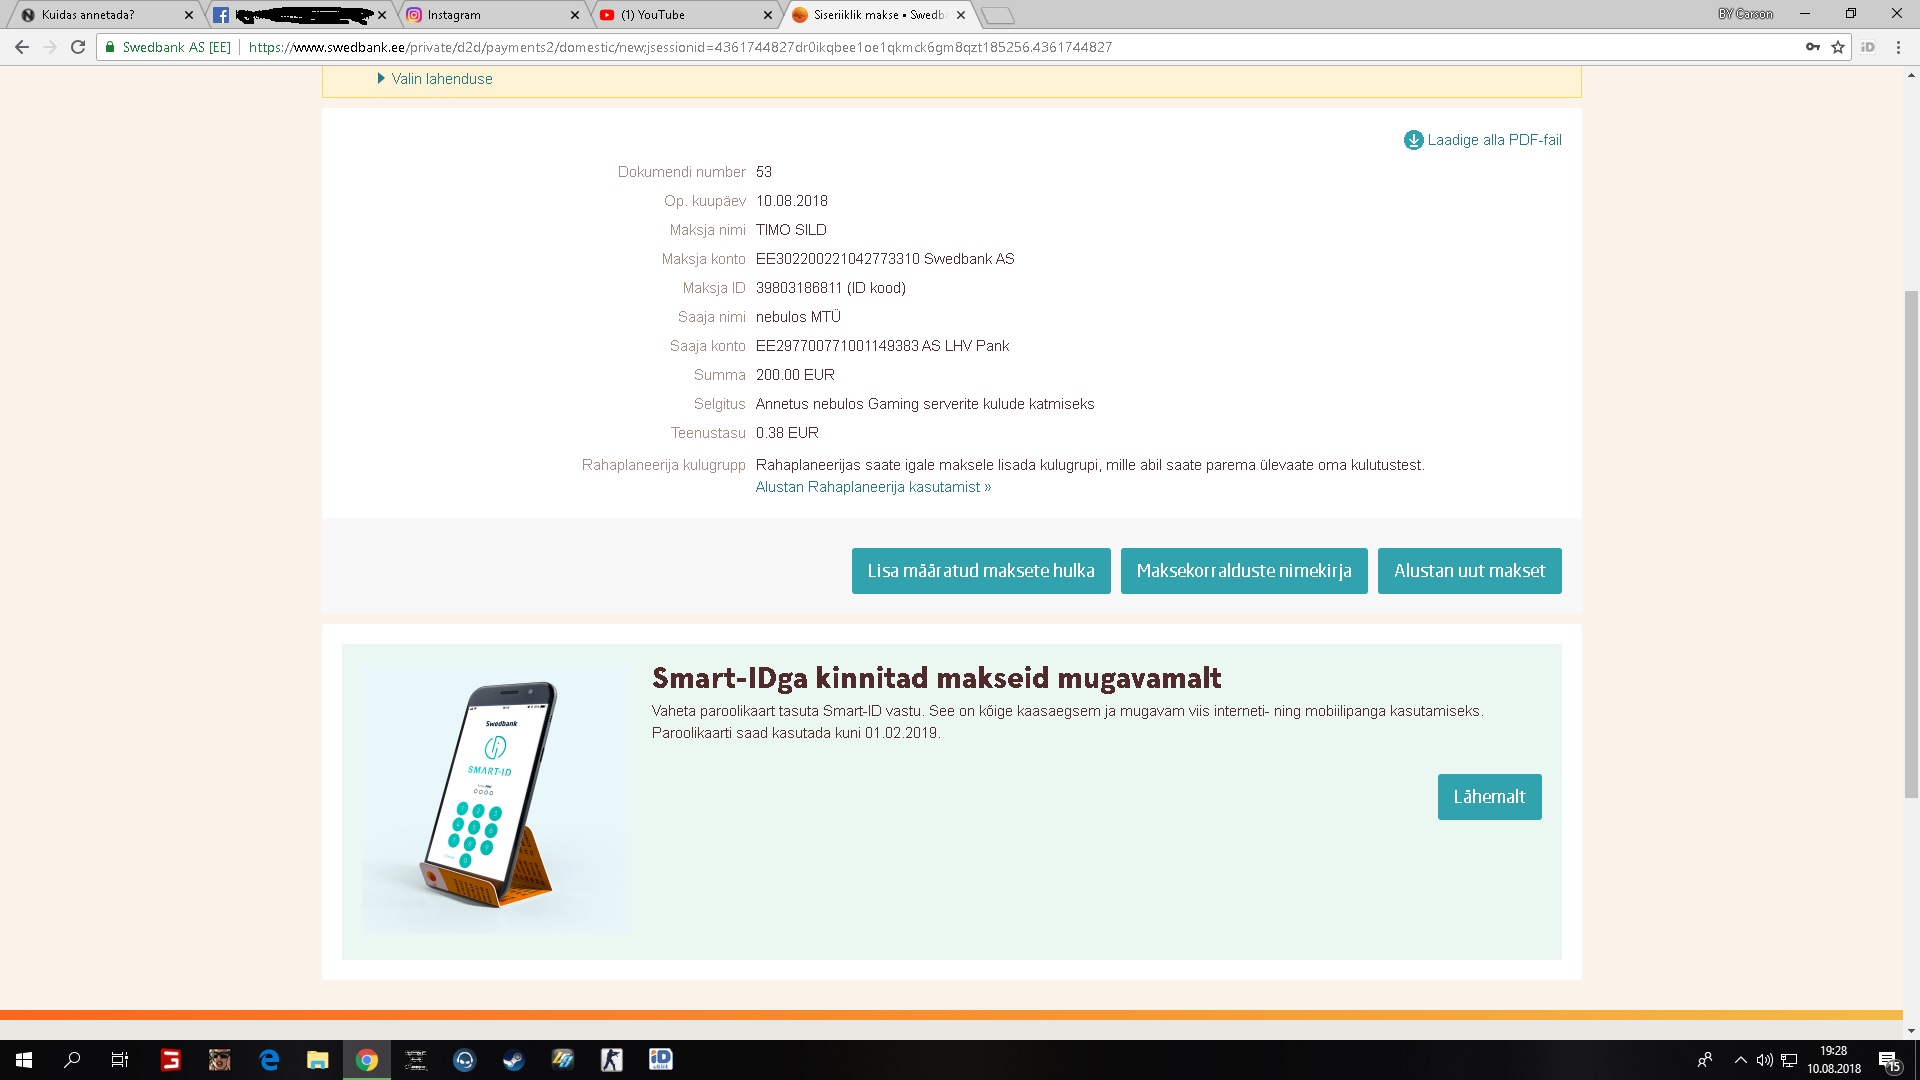Click the network icon in system tray

point(1789,1060)
